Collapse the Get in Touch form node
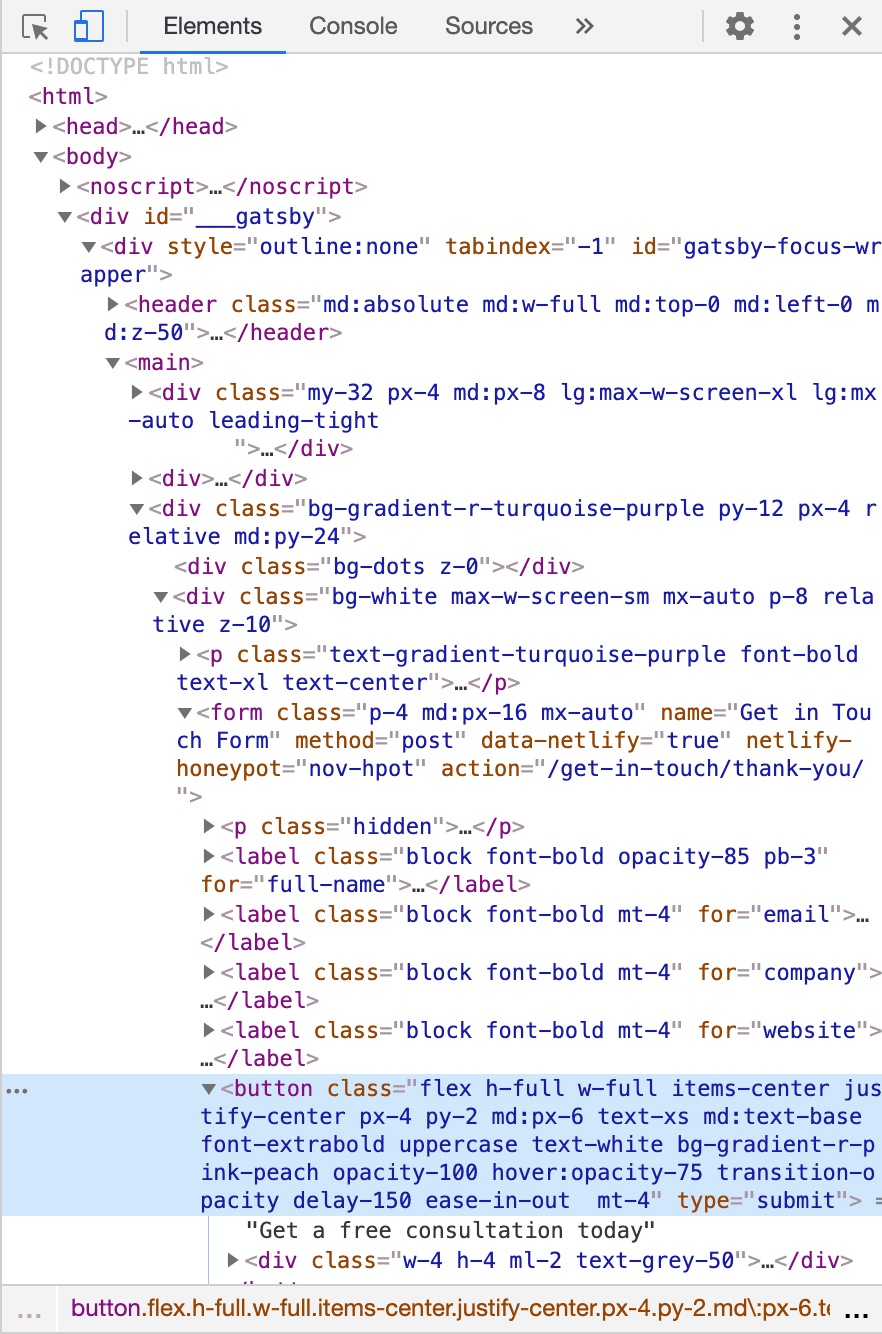 (184, 712)
